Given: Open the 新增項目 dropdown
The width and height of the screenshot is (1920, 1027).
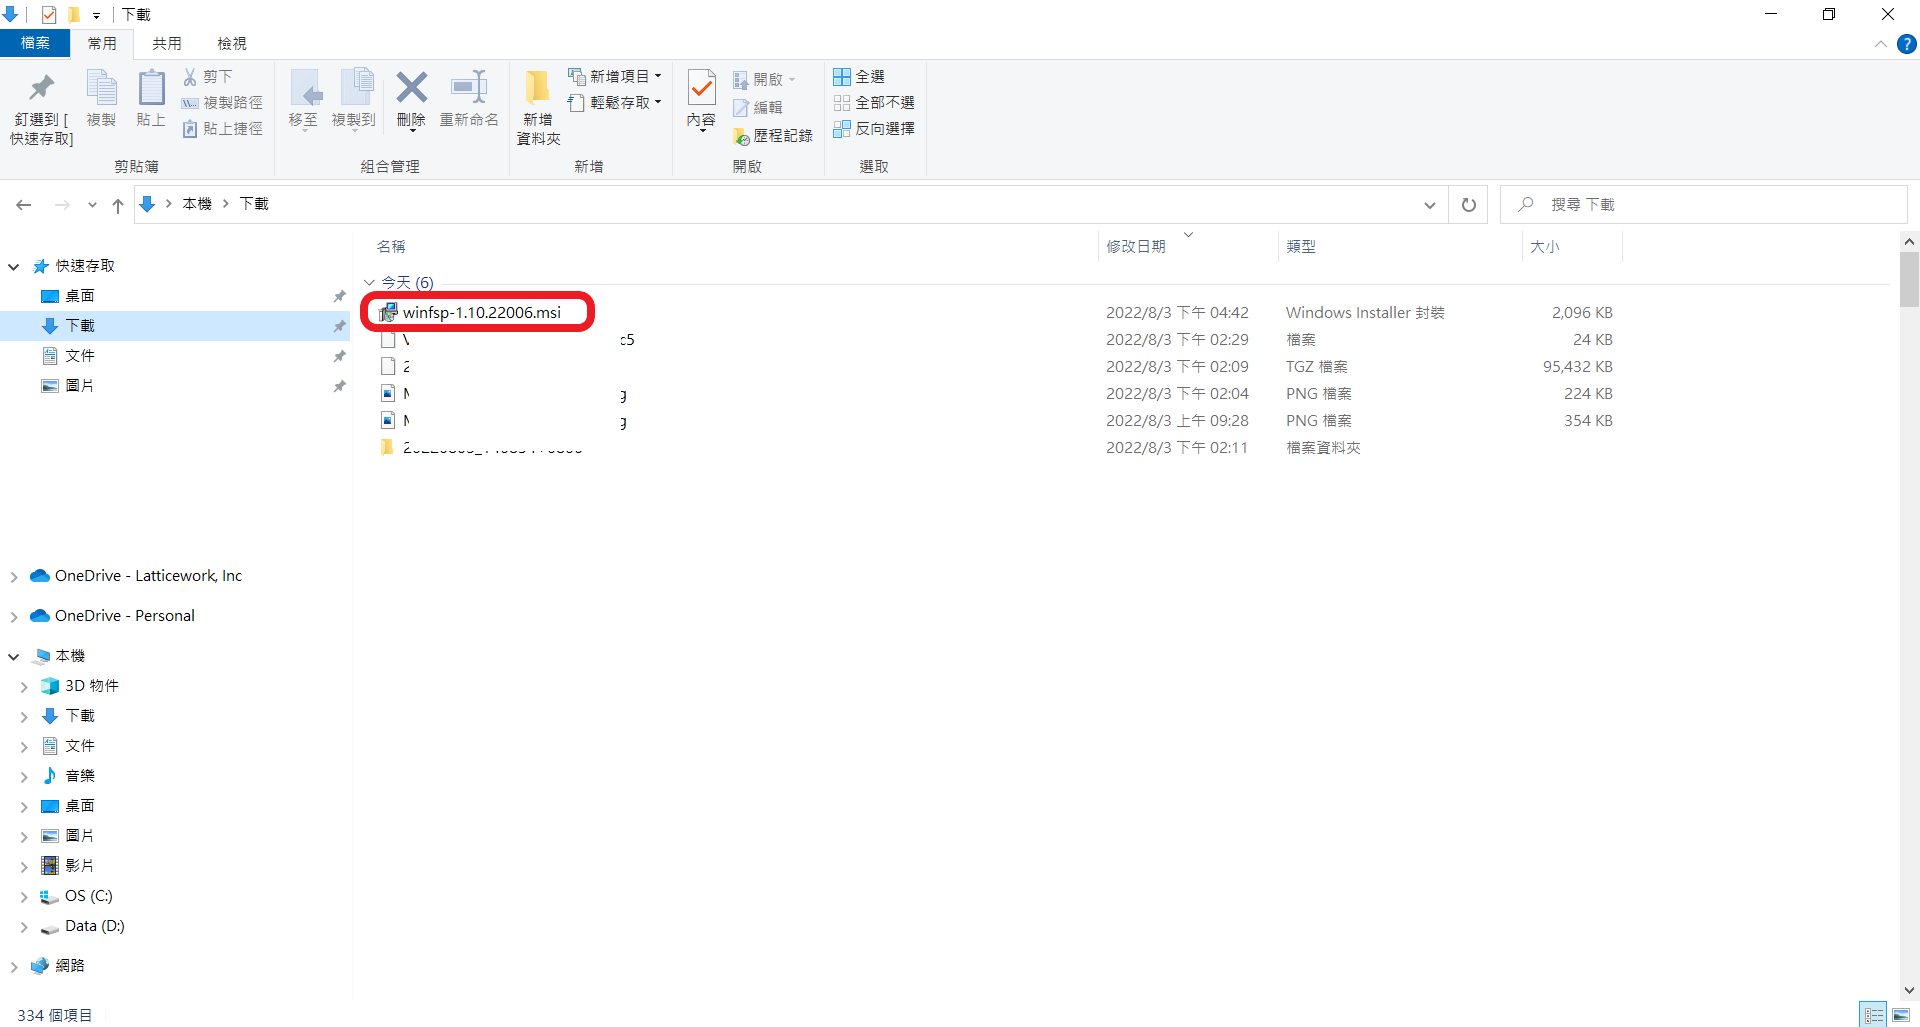Looking at the screenshot, I should [614, 76].
